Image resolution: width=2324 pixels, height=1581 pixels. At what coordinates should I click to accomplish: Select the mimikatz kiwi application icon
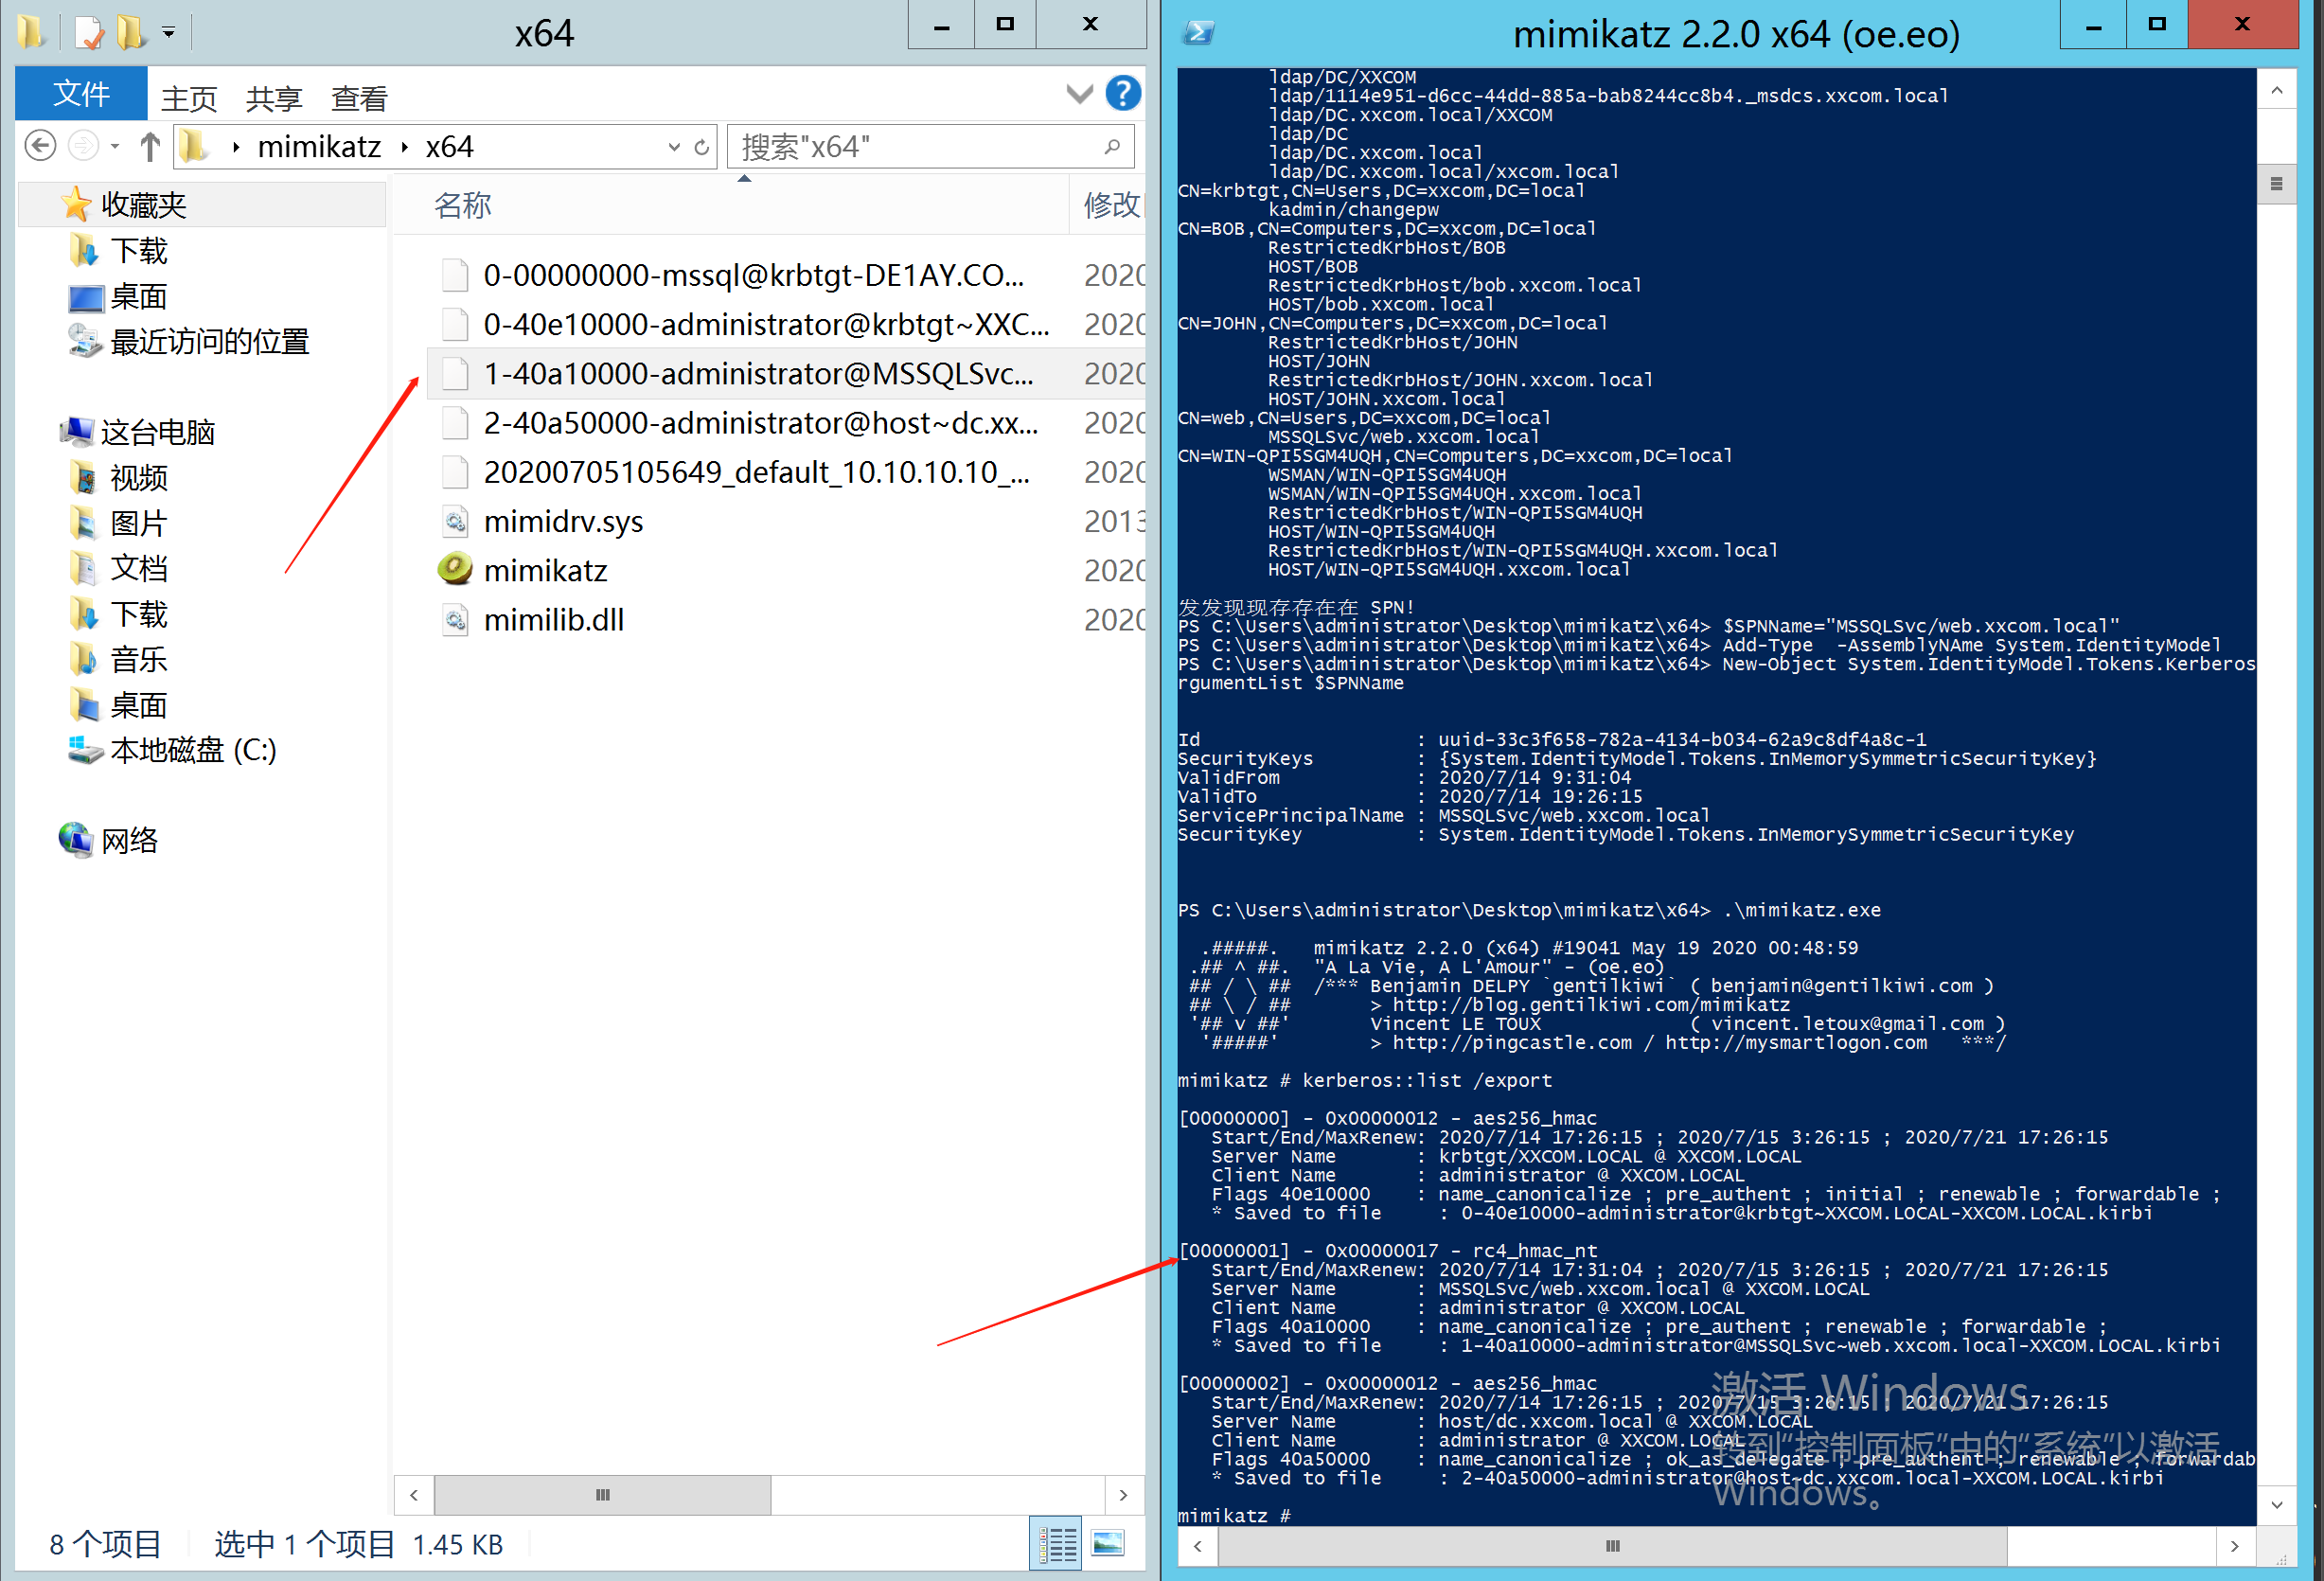(455, 570)
